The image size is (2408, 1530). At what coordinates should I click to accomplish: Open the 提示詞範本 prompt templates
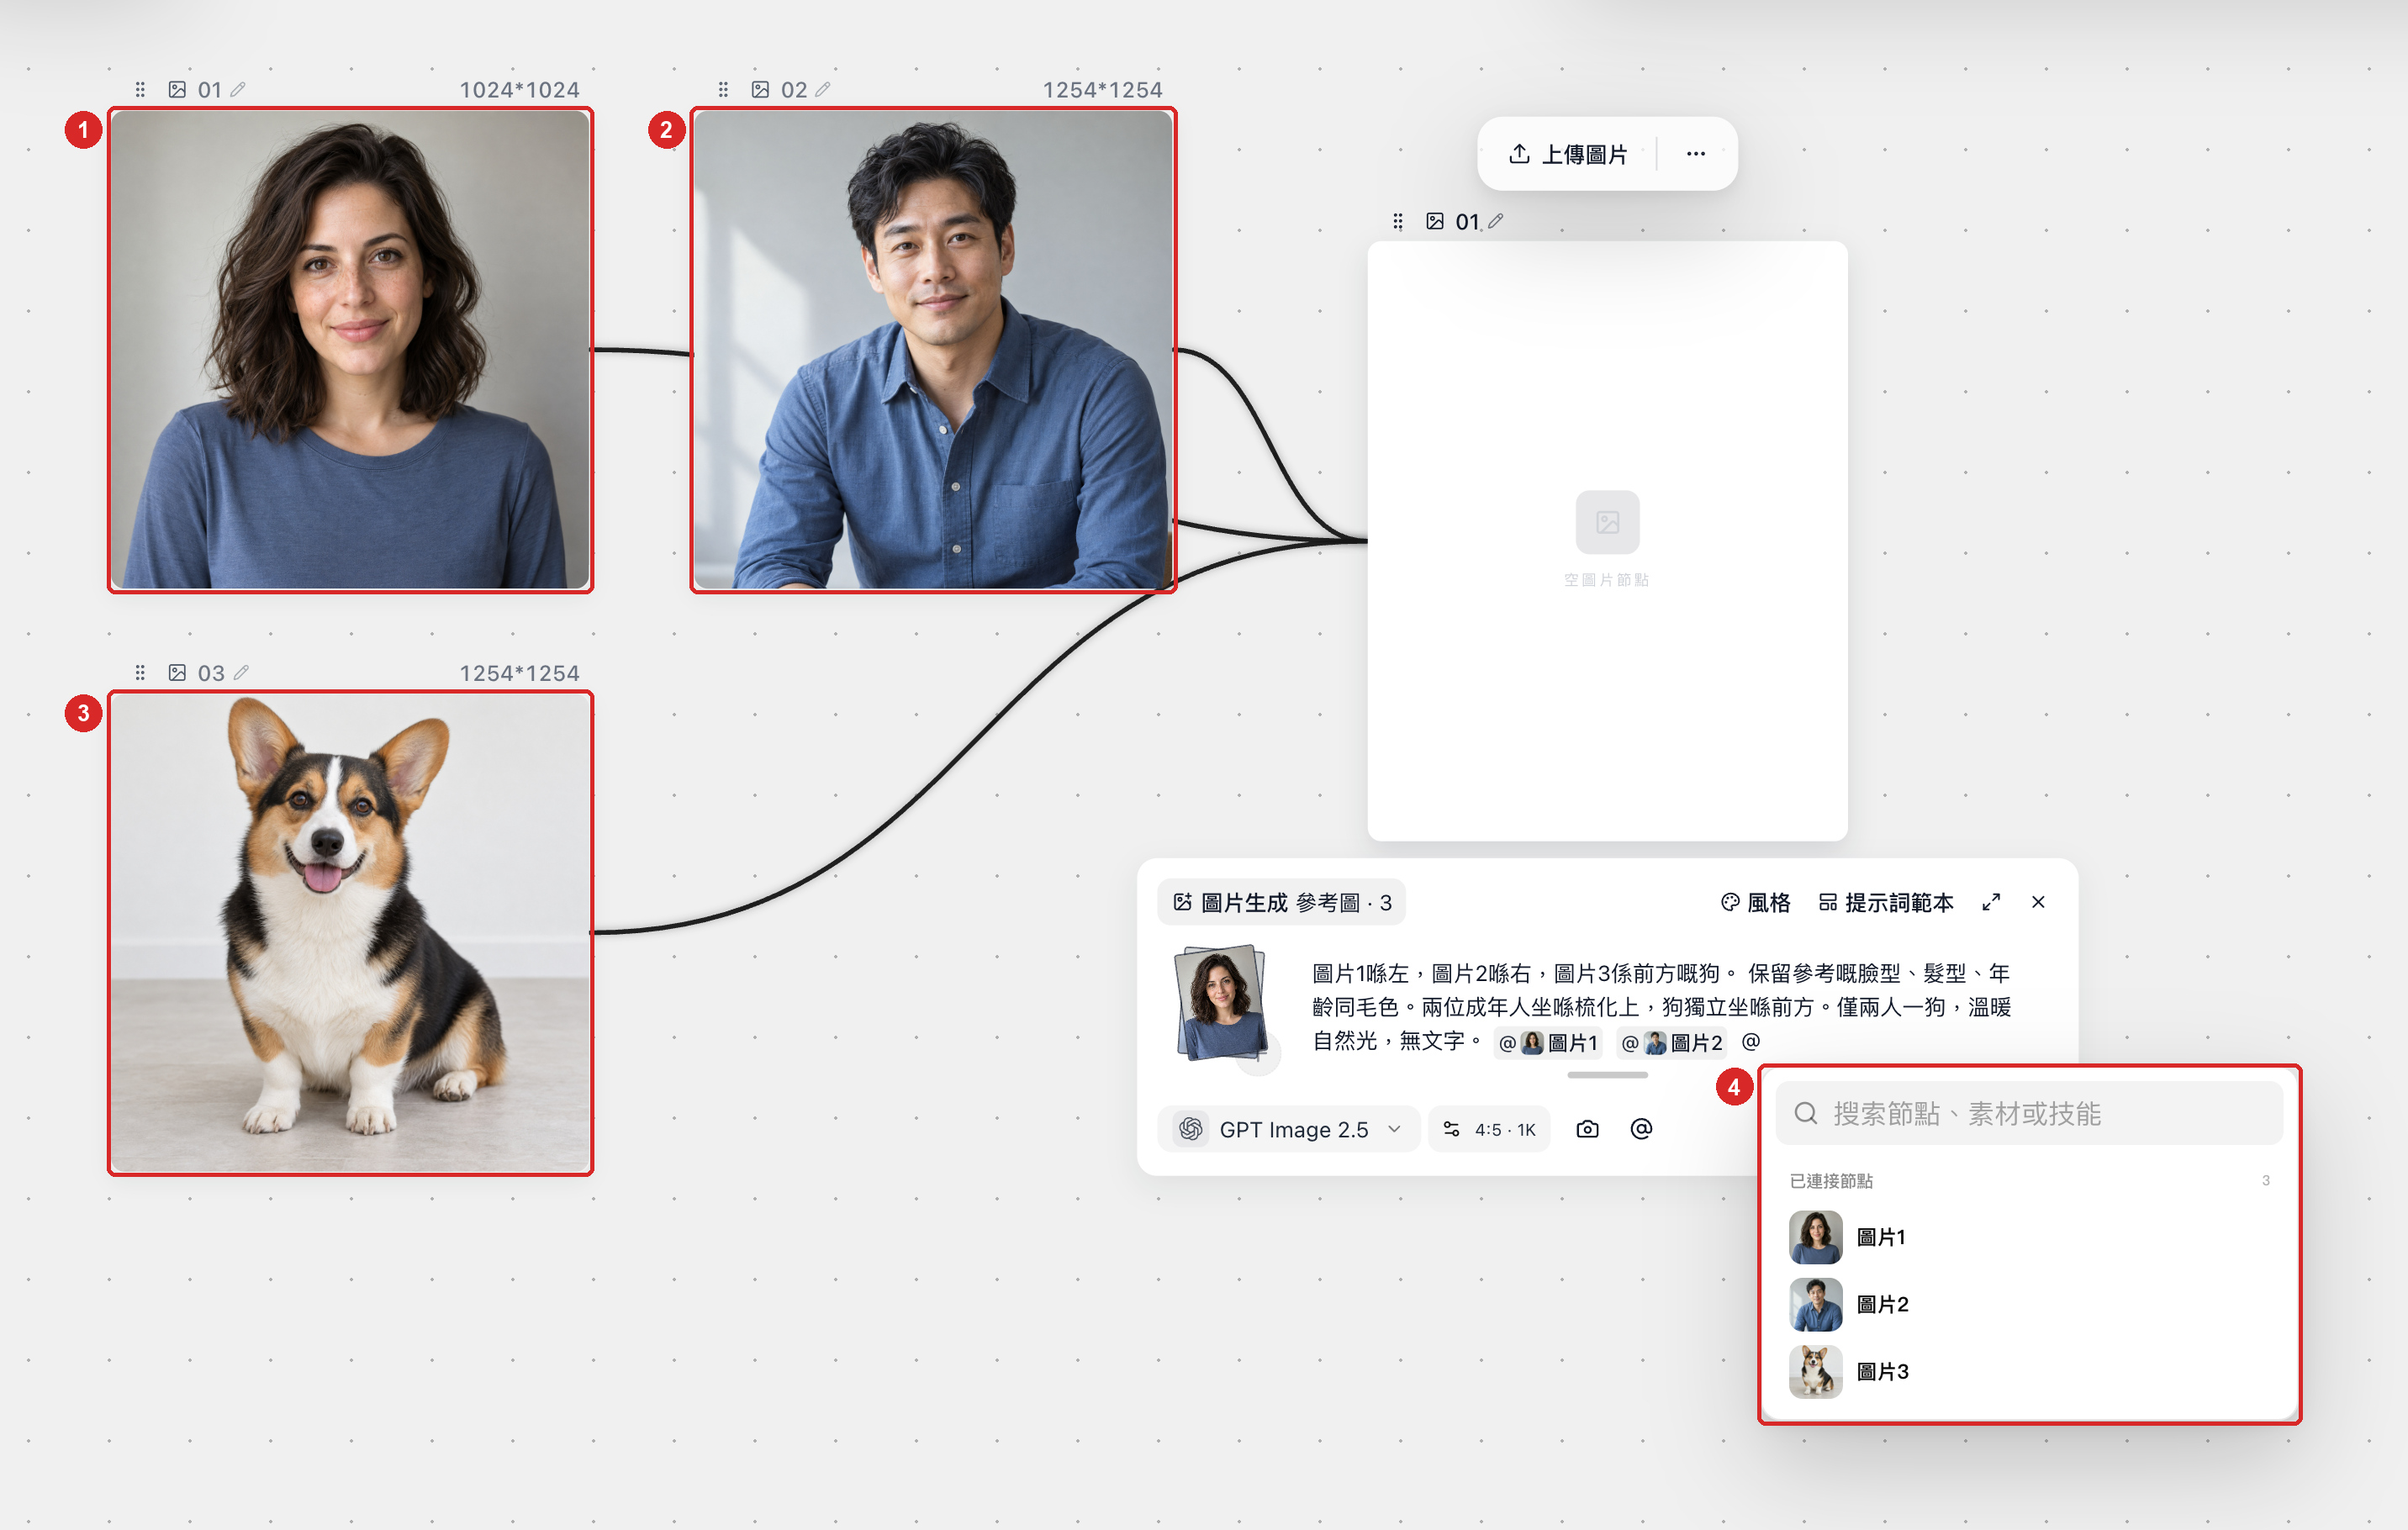point(1886,903)
